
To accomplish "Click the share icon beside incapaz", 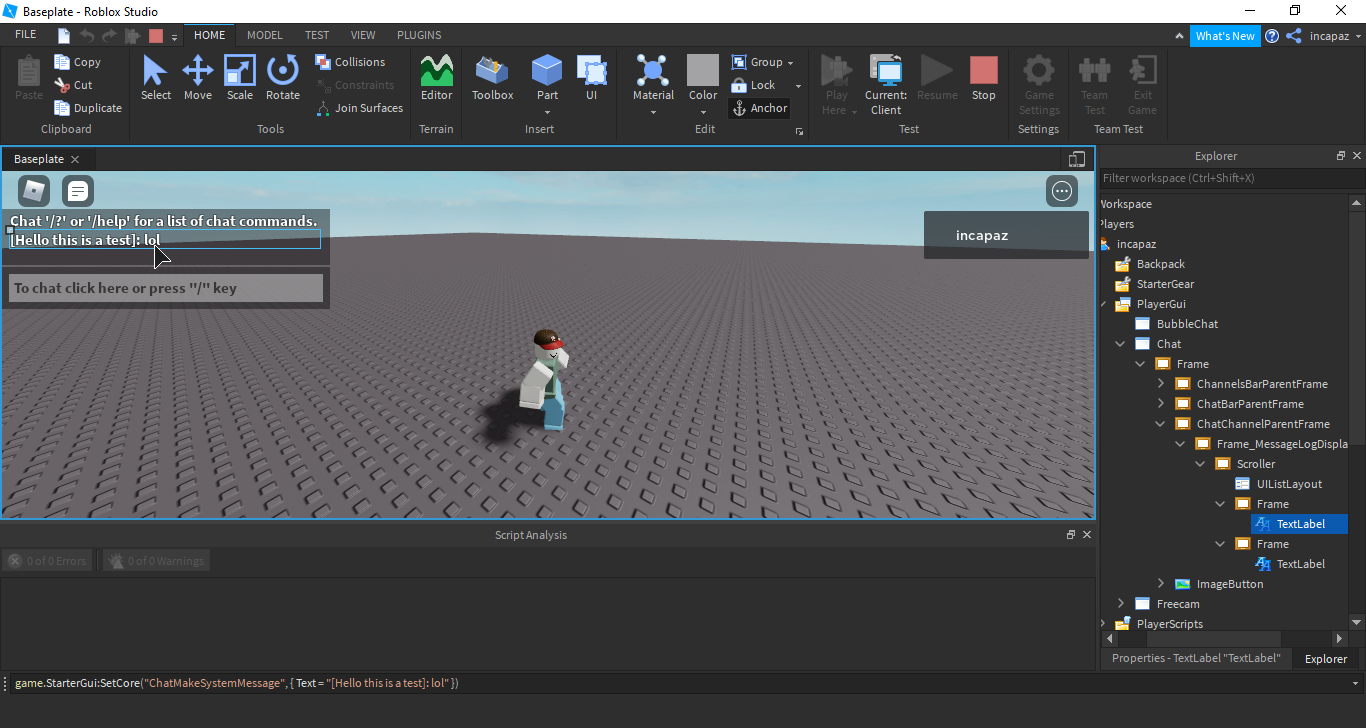I will click(x=1294, y=36).
